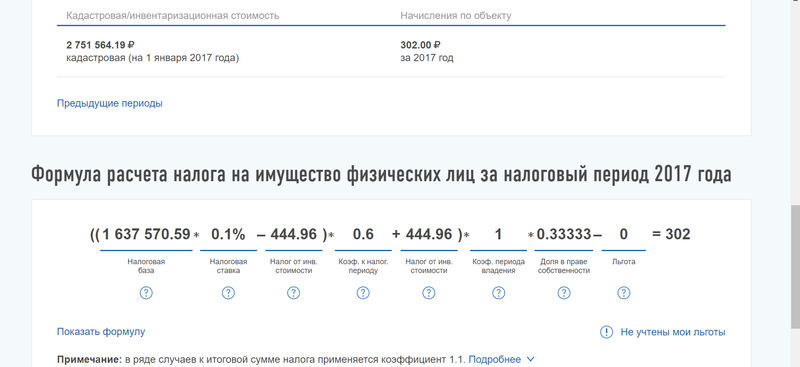Click chevron arrow next to Подробнее

(x=530, y=359)
